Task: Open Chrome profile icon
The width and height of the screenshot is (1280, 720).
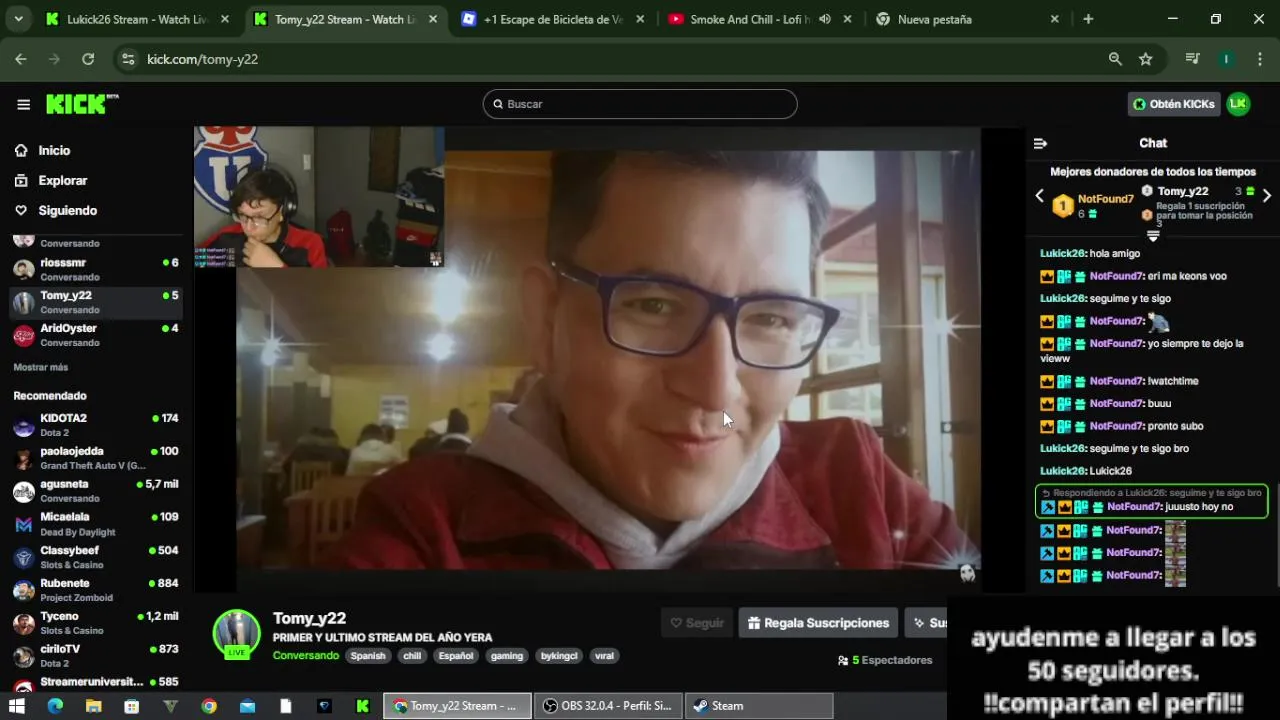Action: pos(1226,59)
